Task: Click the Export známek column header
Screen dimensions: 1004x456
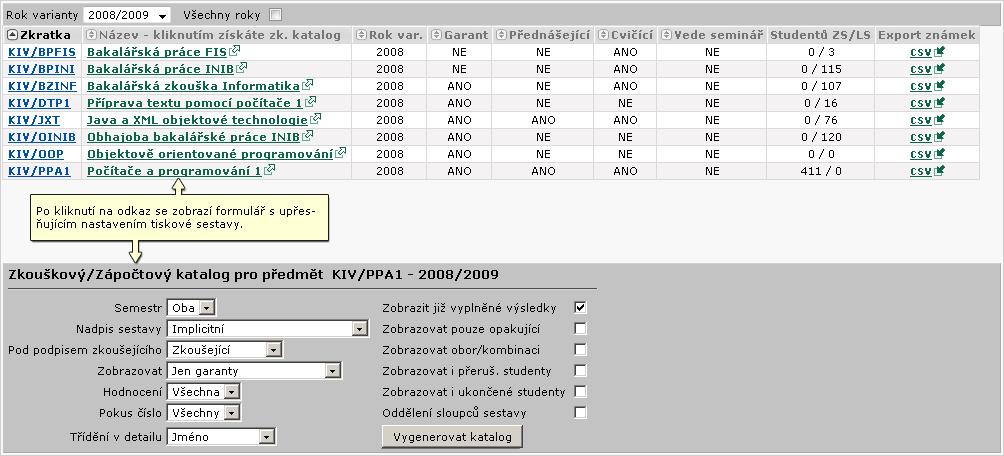Action: (927, 35)
